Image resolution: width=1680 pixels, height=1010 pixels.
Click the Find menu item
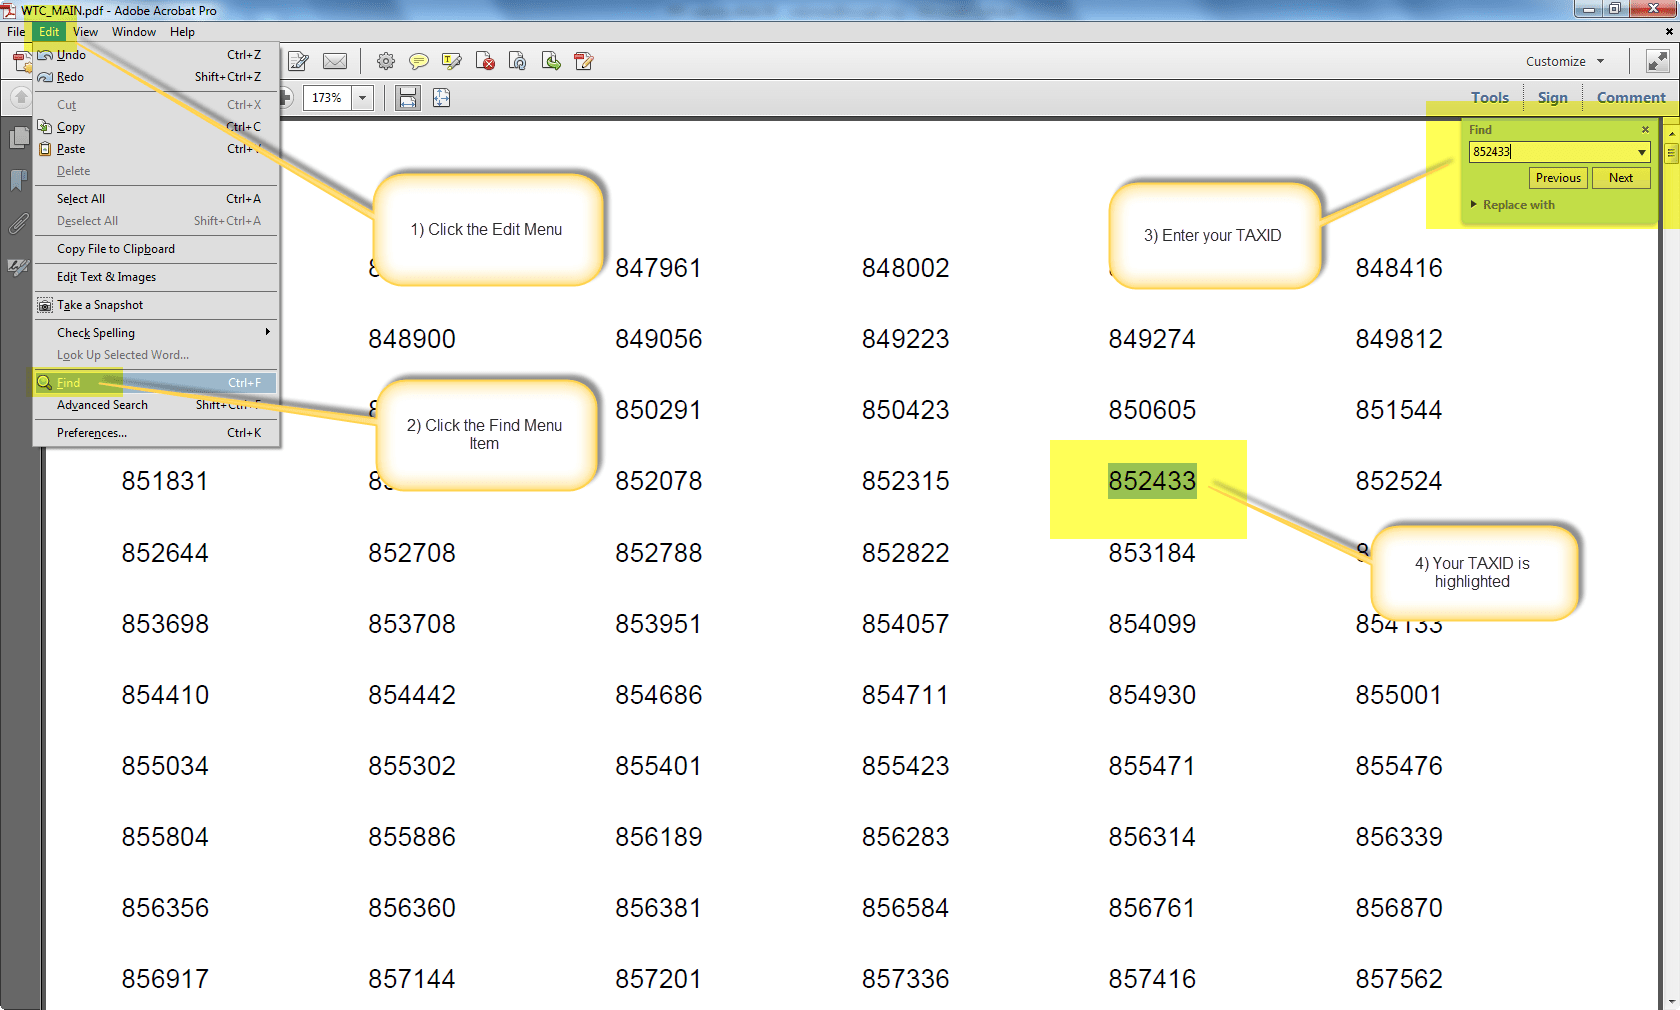156,383
